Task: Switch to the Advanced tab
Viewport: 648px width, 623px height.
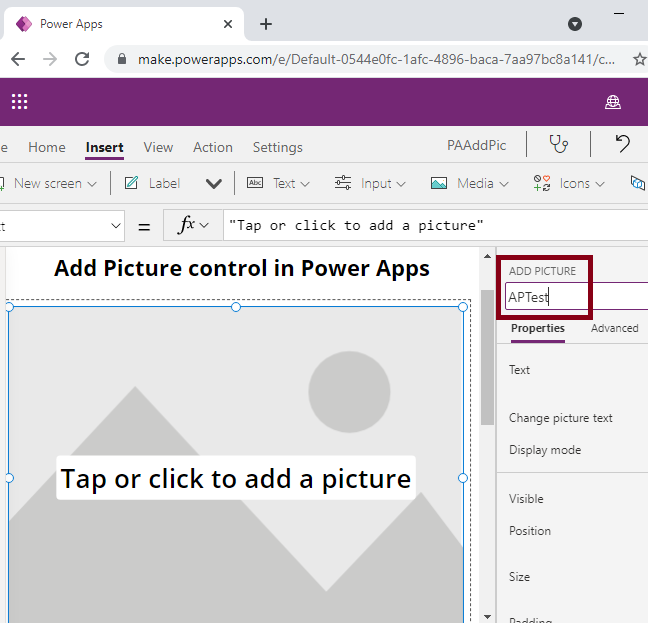Action: 615,328
